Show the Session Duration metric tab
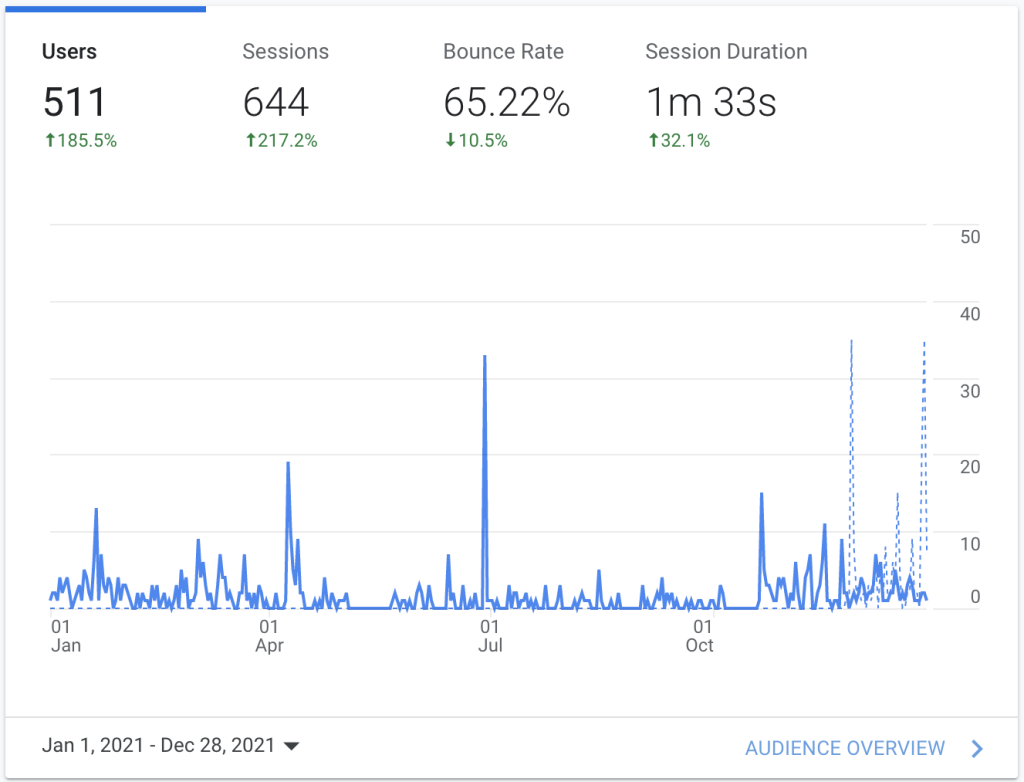This screenshot has height=782, width=1024. (x=726, y=52)
